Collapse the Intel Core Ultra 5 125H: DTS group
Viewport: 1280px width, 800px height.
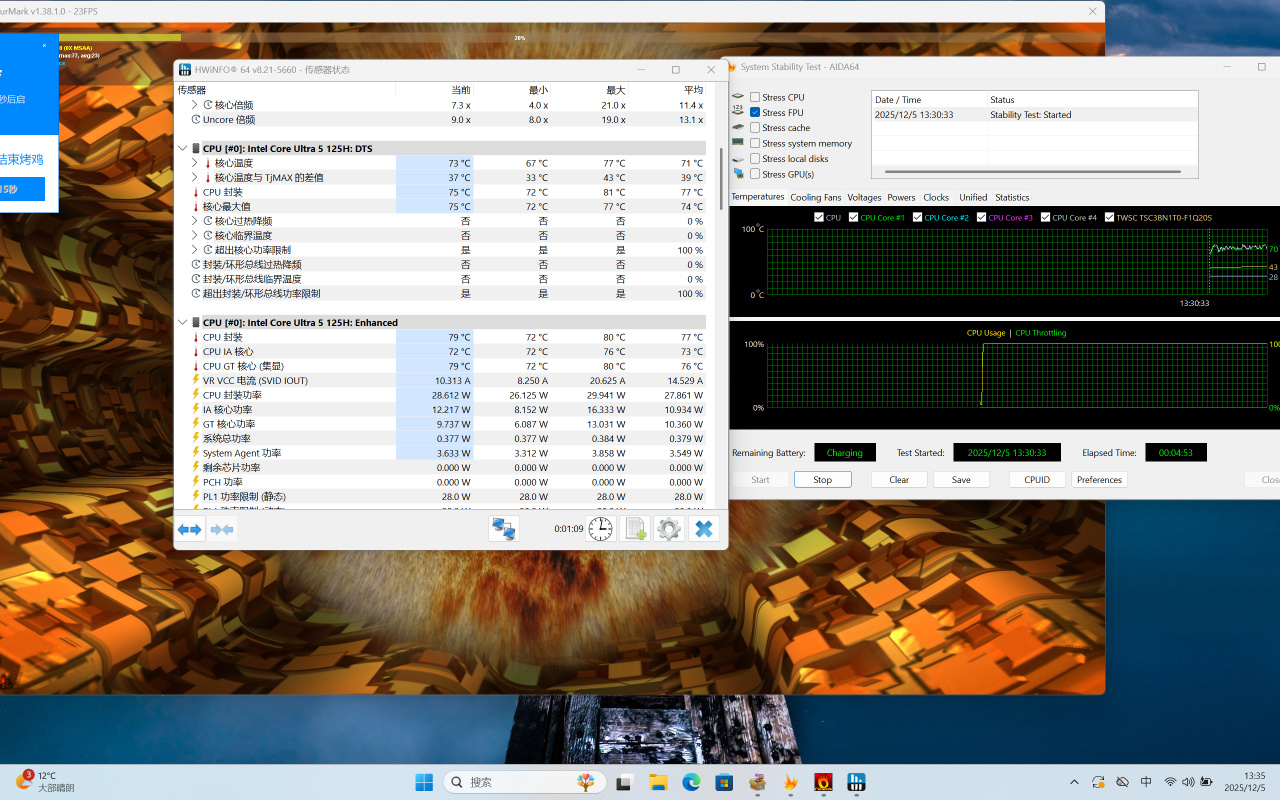click(182, 148)
